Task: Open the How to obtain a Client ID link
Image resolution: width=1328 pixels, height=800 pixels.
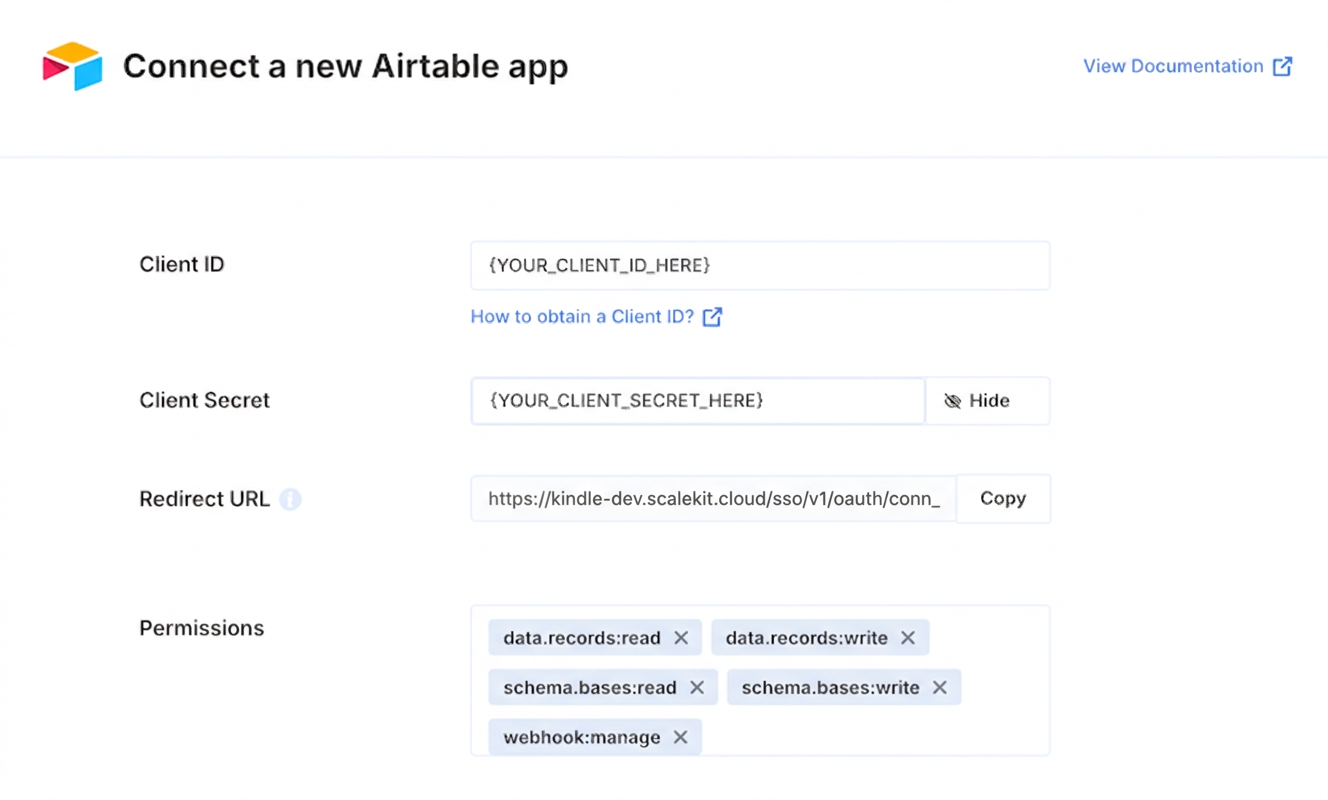Action: click(581, 316)
